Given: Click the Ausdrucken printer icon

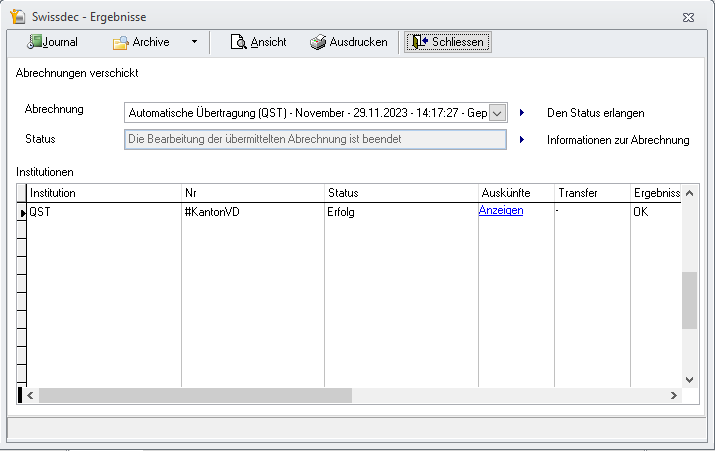Looking at the screenshot, I should point(317,42).
